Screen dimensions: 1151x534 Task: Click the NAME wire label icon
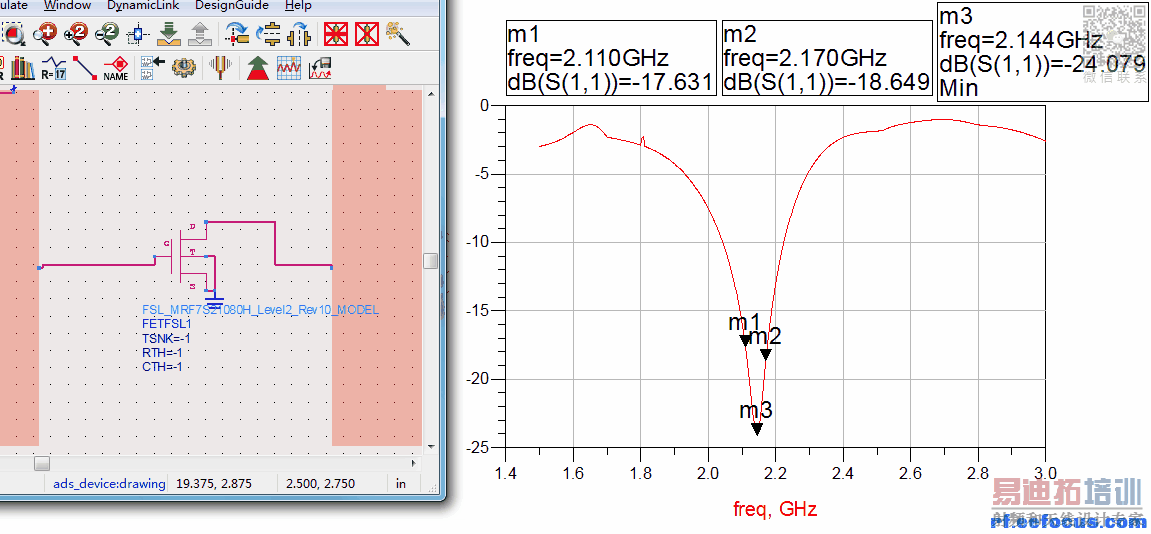coord(116,68)
